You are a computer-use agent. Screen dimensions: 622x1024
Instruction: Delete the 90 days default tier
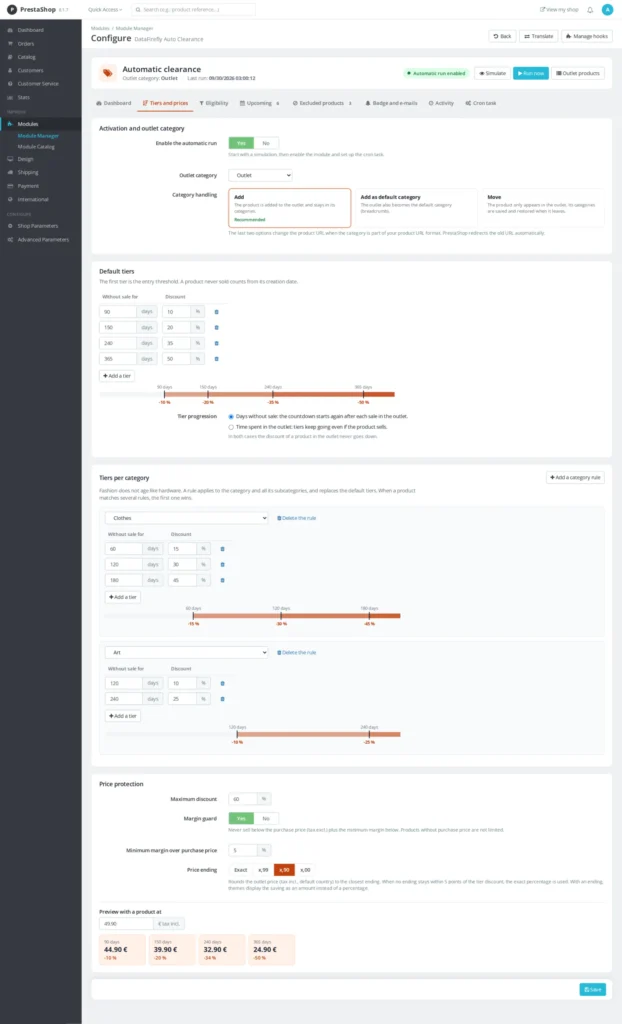[217, 312]
